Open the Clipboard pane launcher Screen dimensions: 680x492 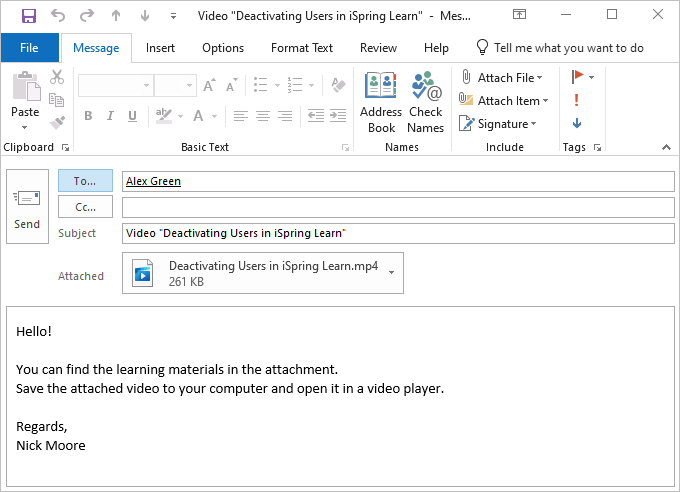point(65,148)
